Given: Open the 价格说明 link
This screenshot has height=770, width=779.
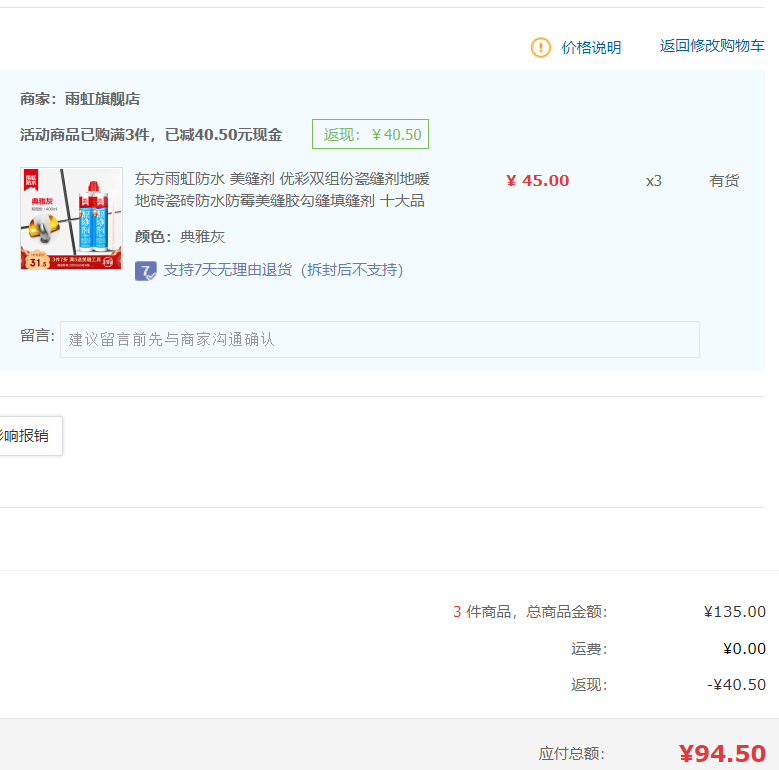Looking at the screenshot, I should 591,48.
